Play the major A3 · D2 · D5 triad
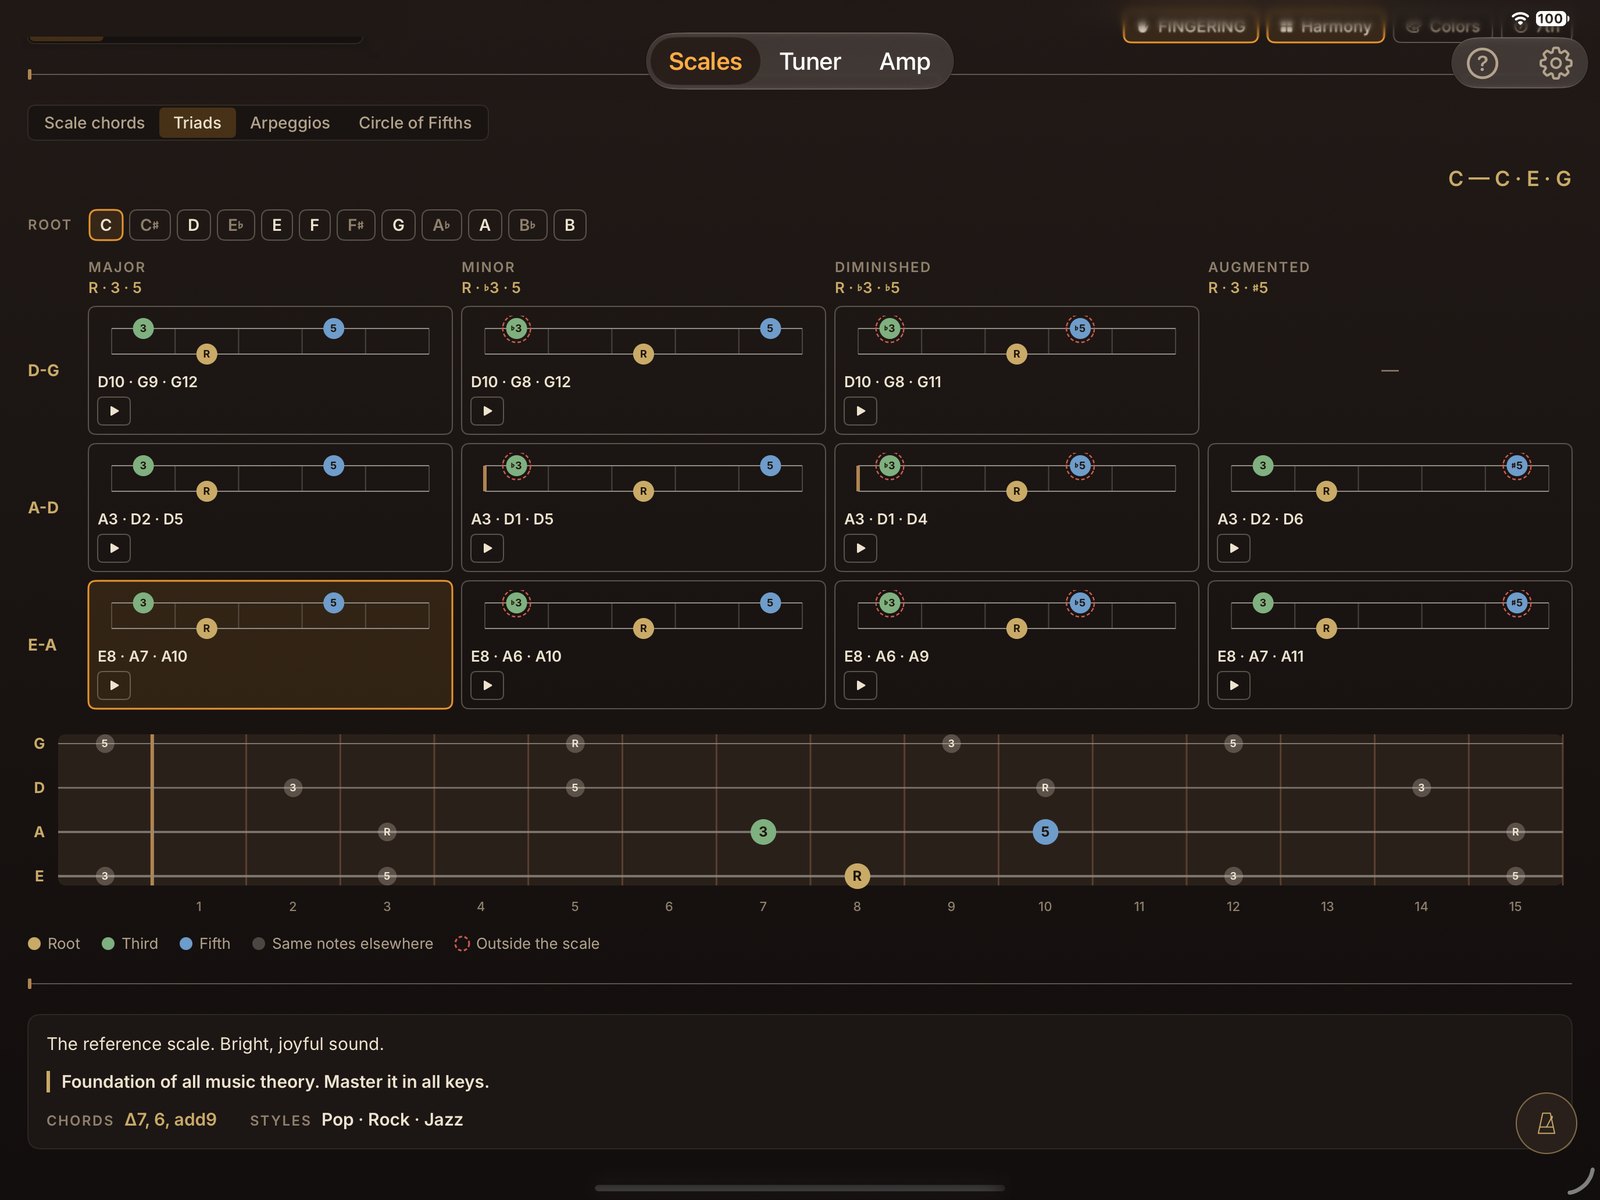 pyautogui.click(x=114, y=548)
